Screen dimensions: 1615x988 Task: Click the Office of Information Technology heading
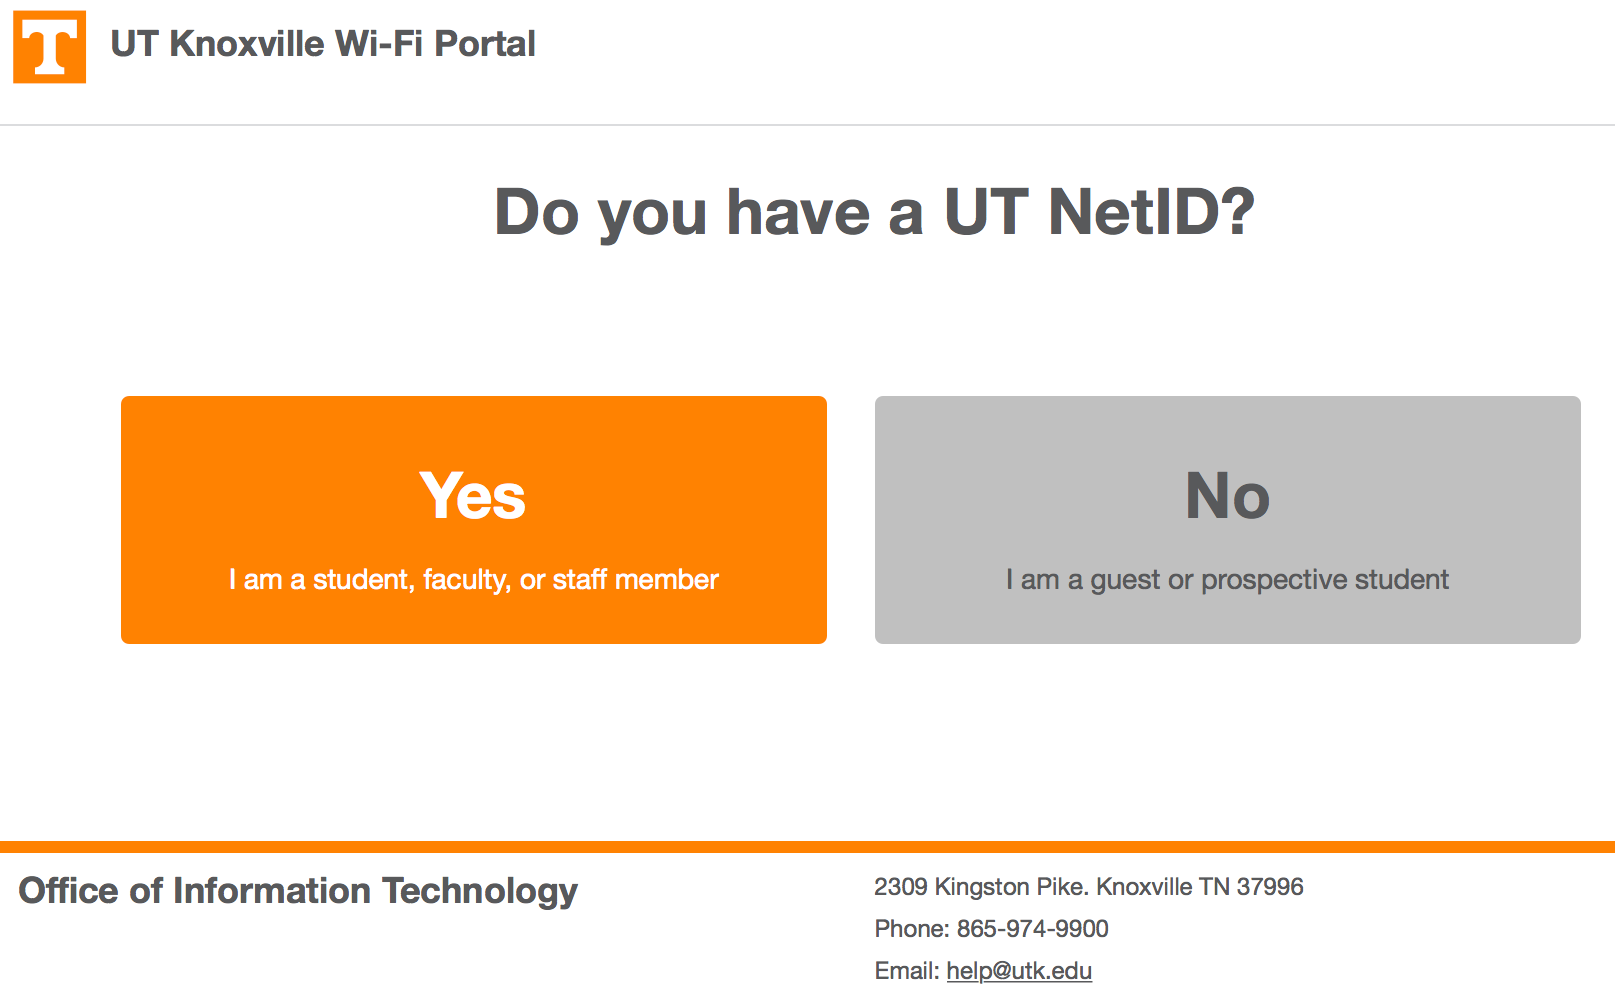point(298,891)
